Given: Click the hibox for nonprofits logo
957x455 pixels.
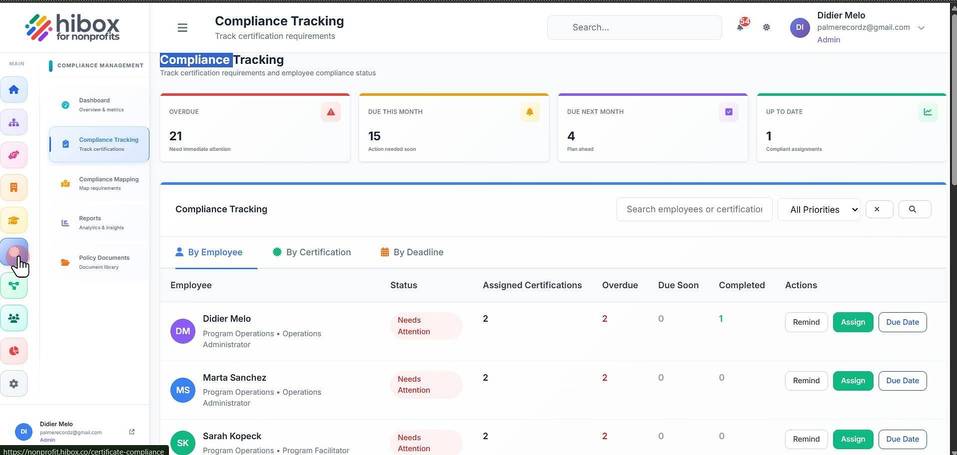Looking at the screenshot, I should (73, 27).
